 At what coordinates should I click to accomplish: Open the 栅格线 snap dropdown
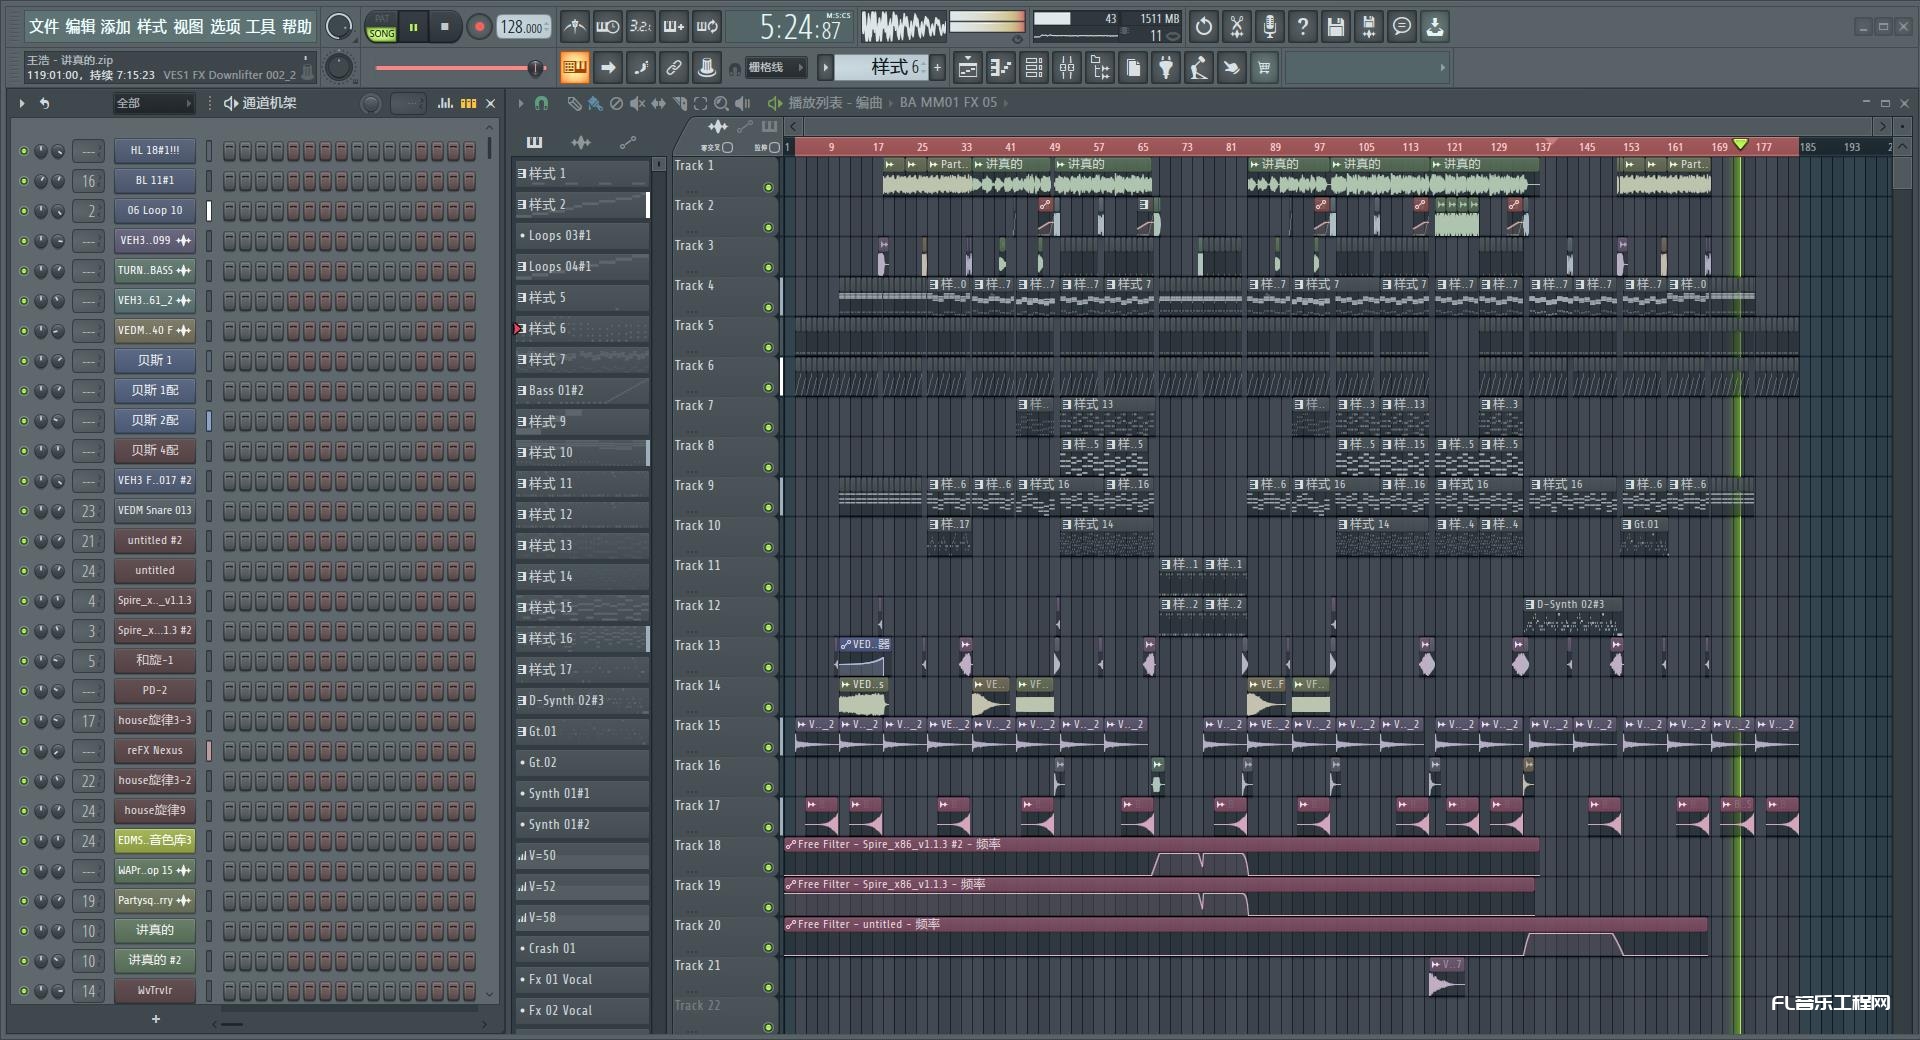tap(774, 68)
